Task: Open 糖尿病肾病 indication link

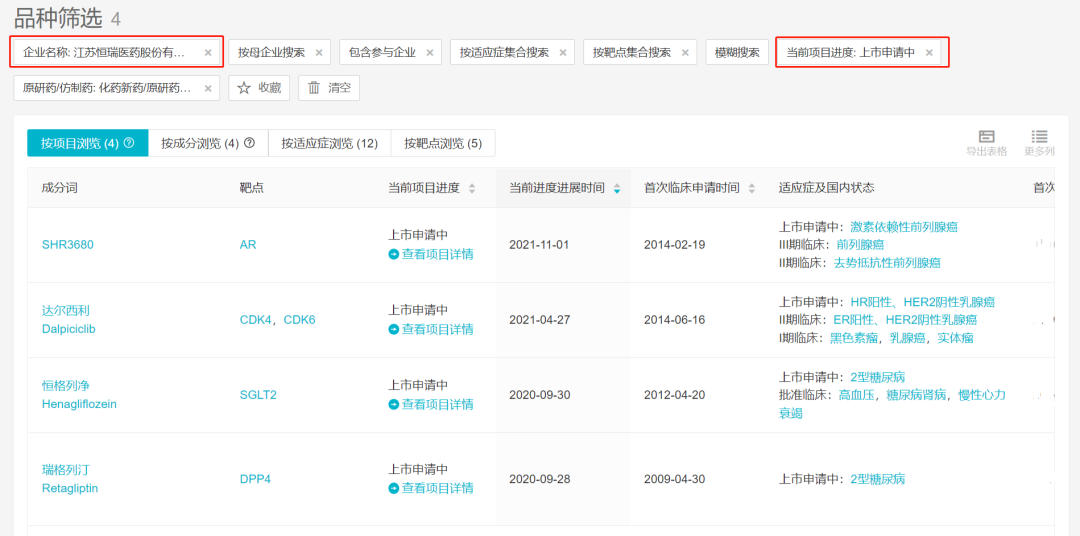Action: (916, 395)
